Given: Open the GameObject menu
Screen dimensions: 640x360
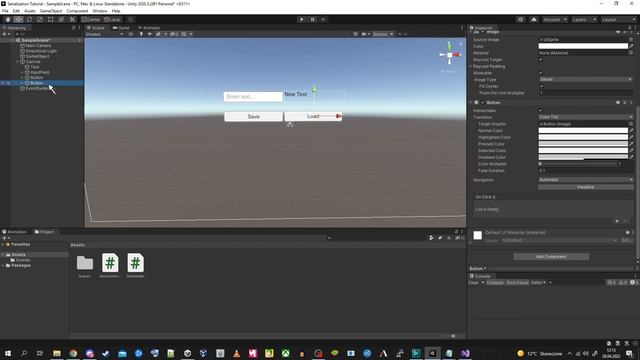Looking at the screenshot, I should click(51, 11).
